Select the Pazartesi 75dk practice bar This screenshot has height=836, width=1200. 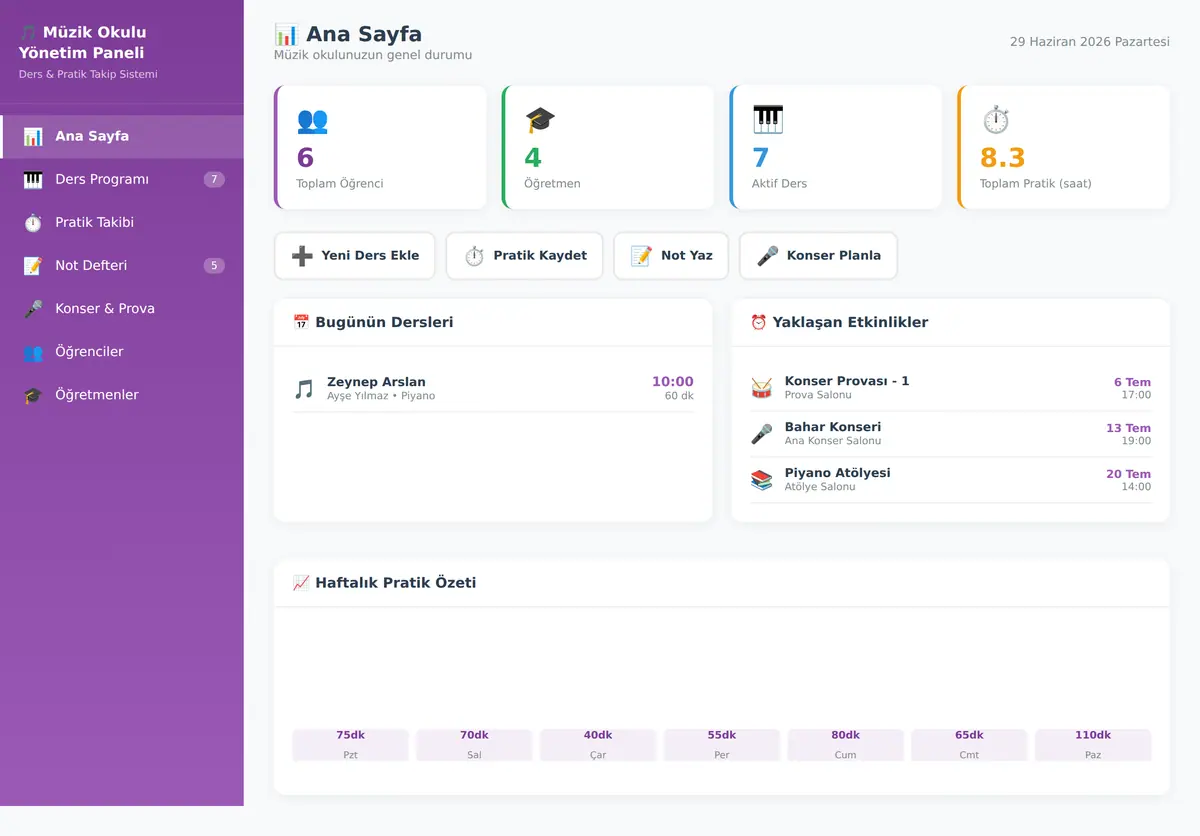(x=350, y=745)
